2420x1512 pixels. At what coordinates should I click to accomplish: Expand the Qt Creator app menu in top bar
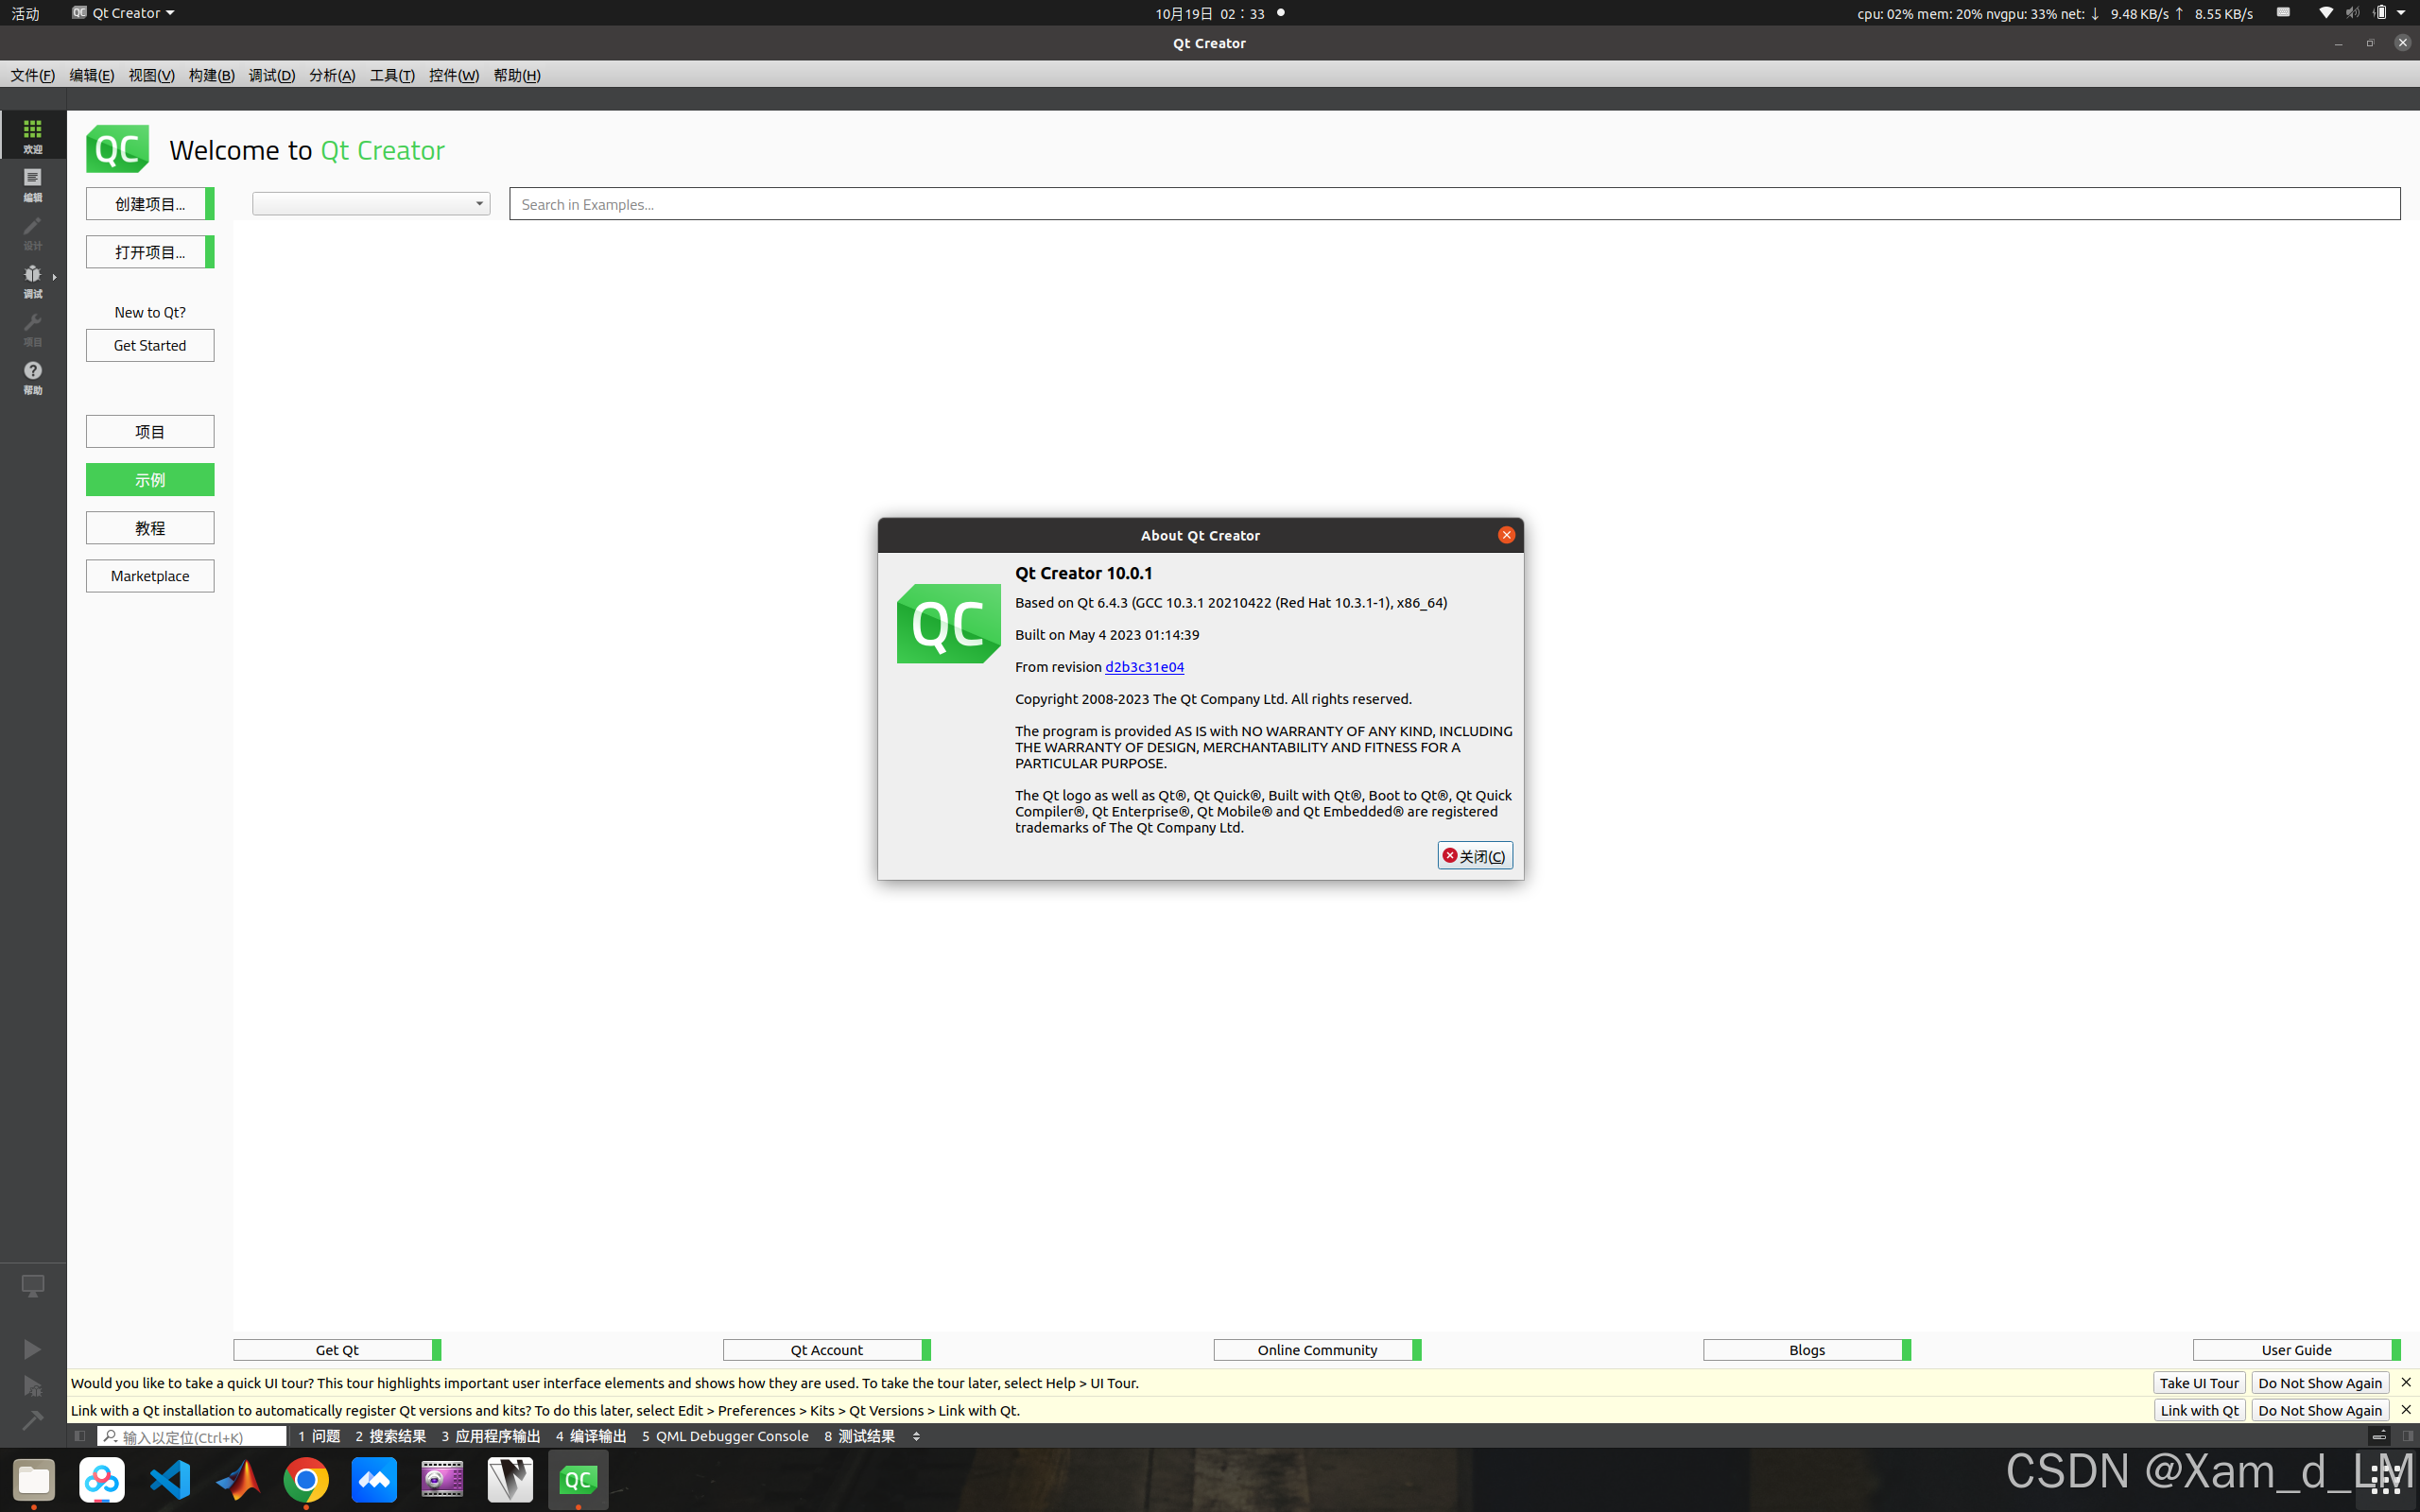point(124,13)
